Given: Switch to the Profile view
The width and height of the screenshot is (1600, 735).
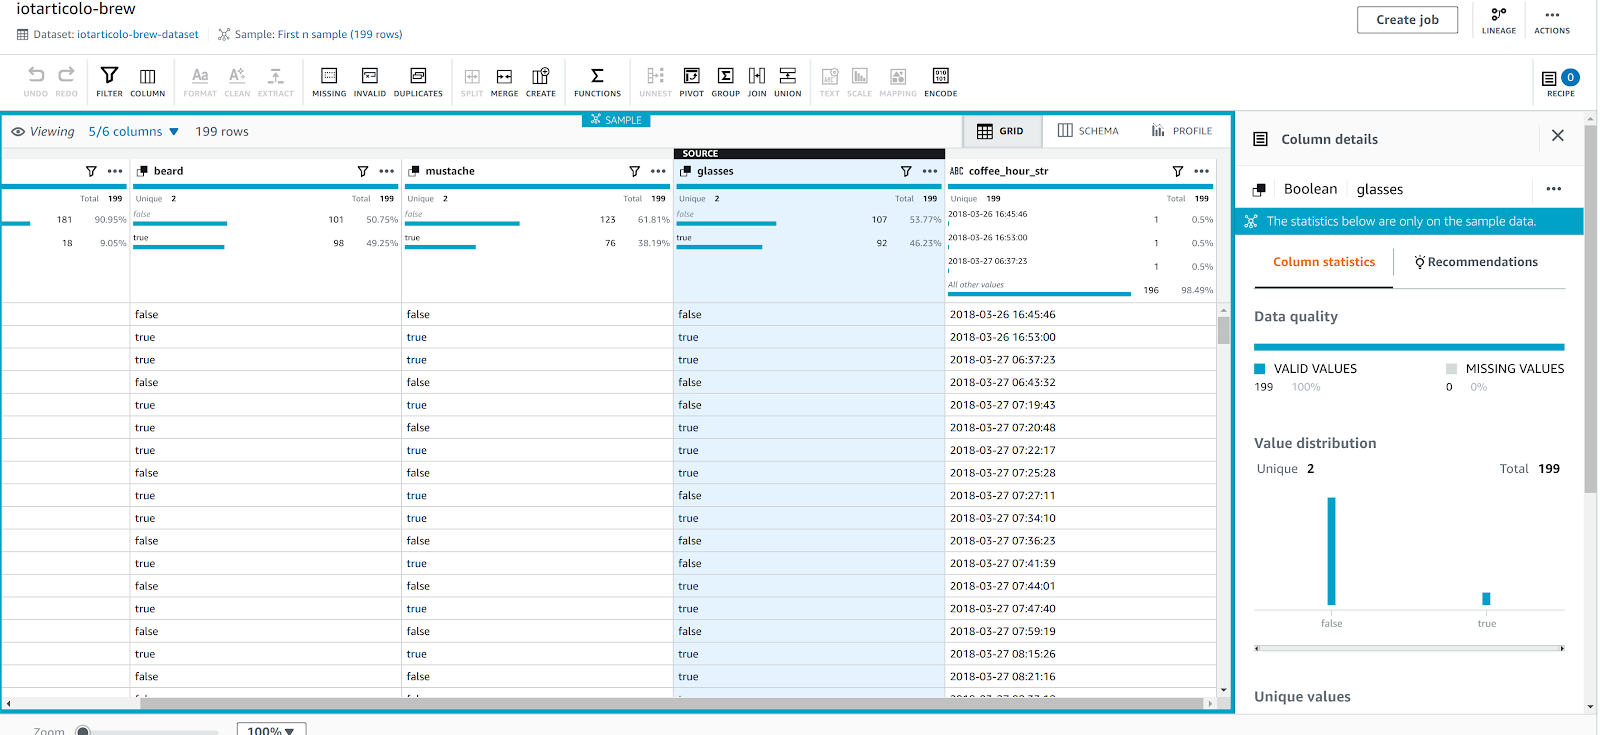Looking at the screenshot, I should click(1182, 131).
